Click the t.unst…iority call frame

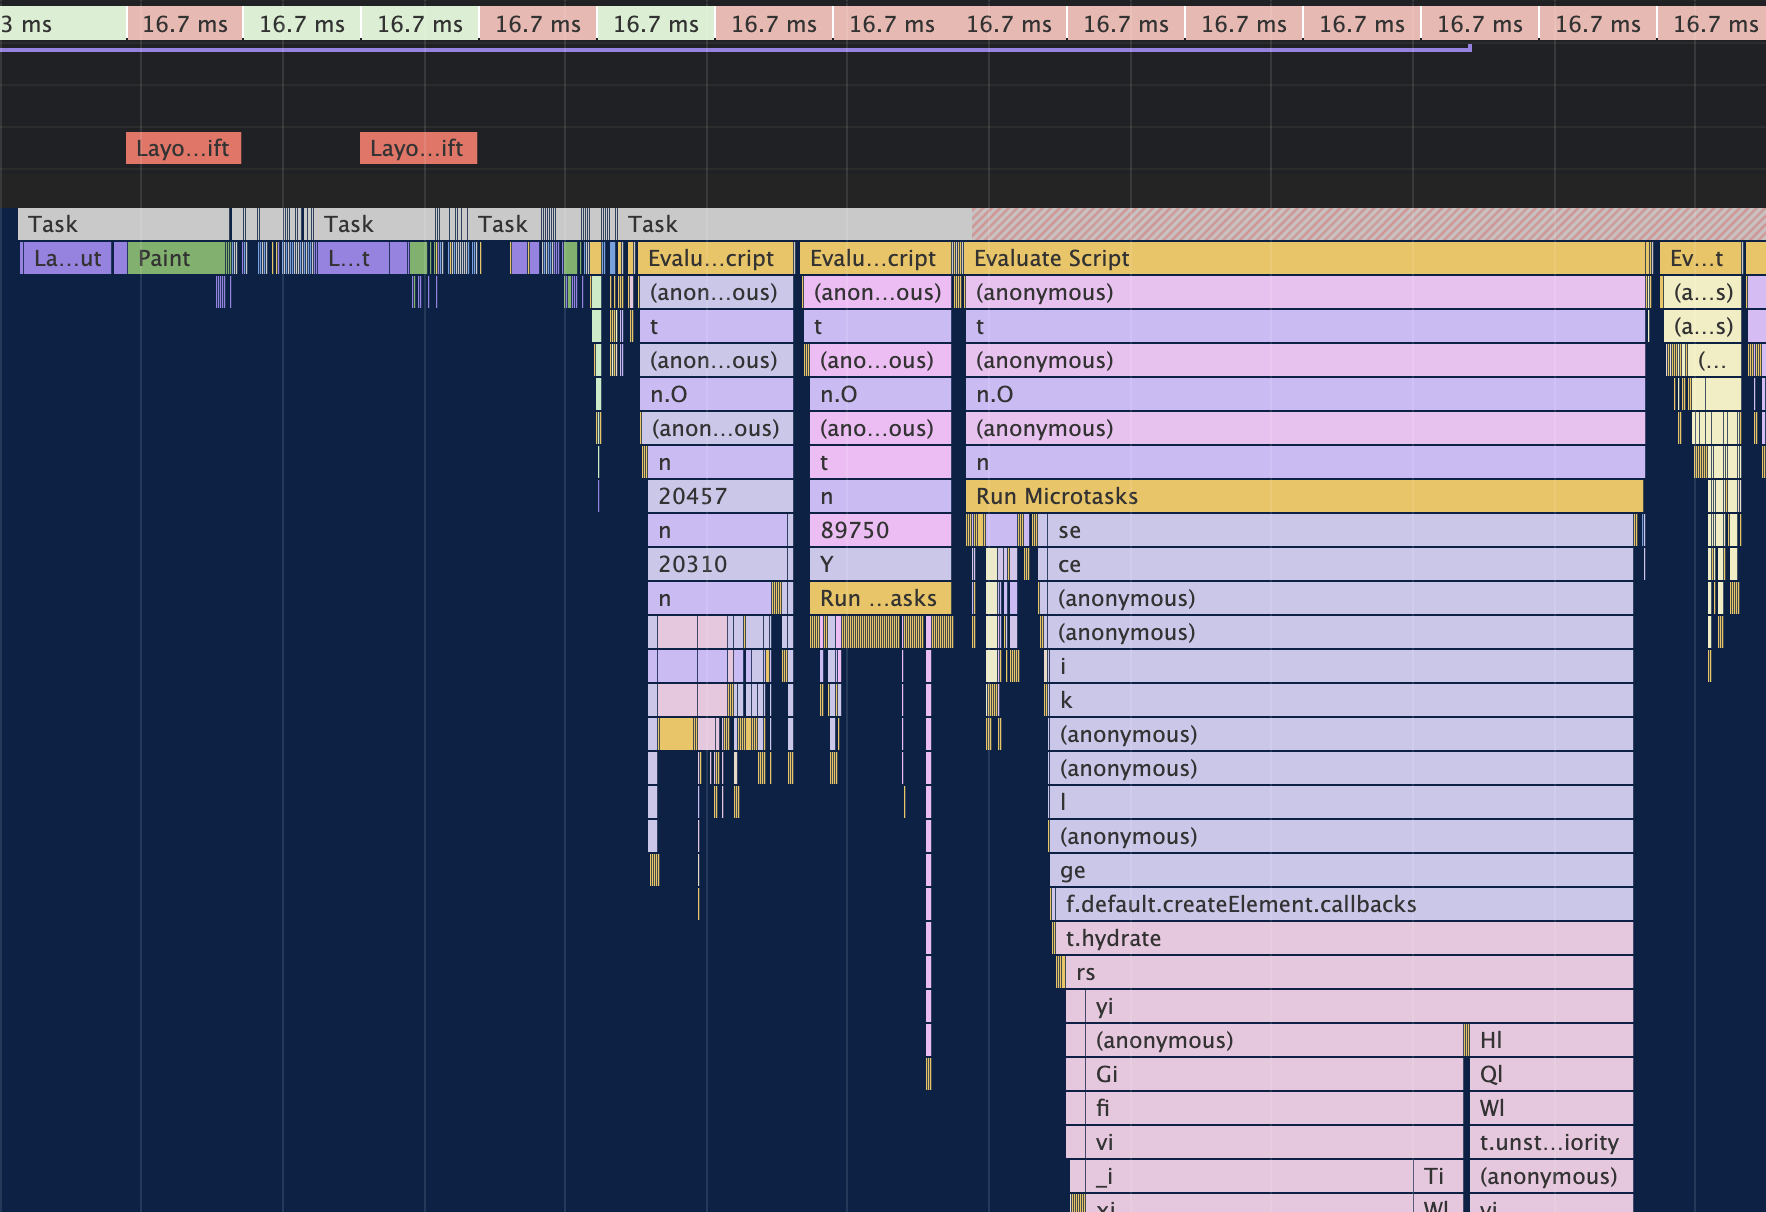click(x=1551, y=1142)
